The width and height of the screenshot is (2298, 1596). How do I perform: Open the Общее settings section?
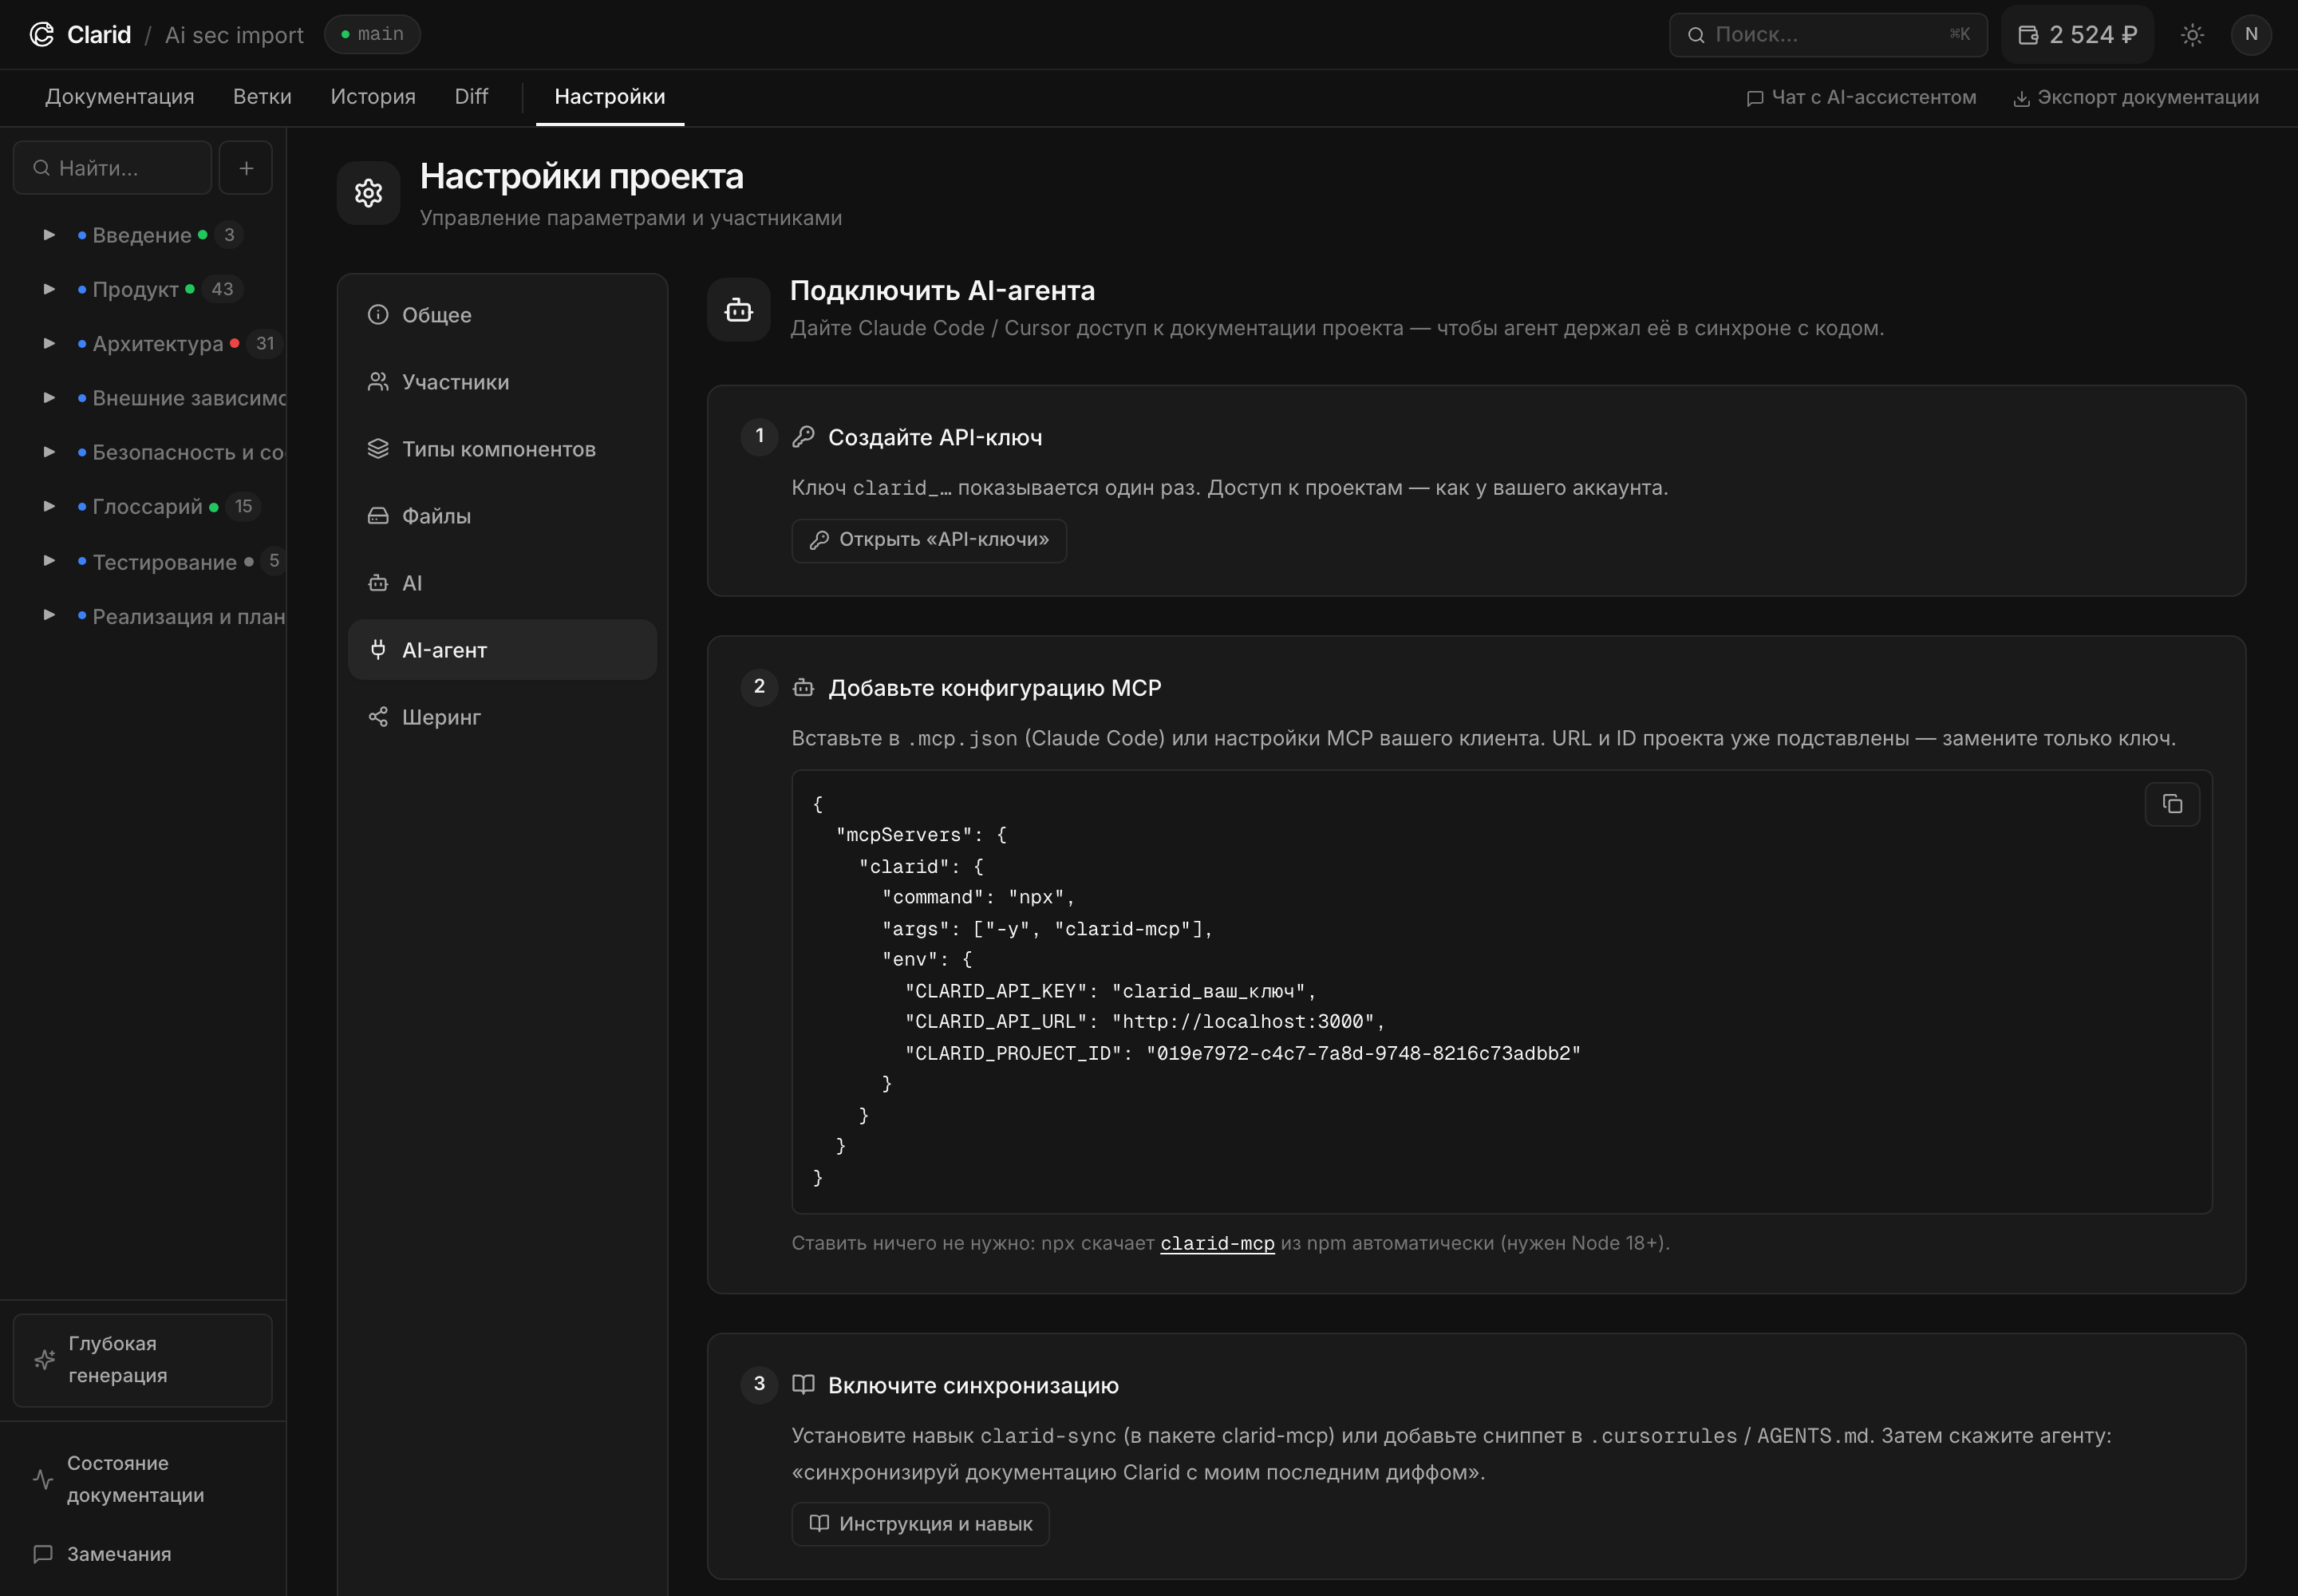coord(502,315)
